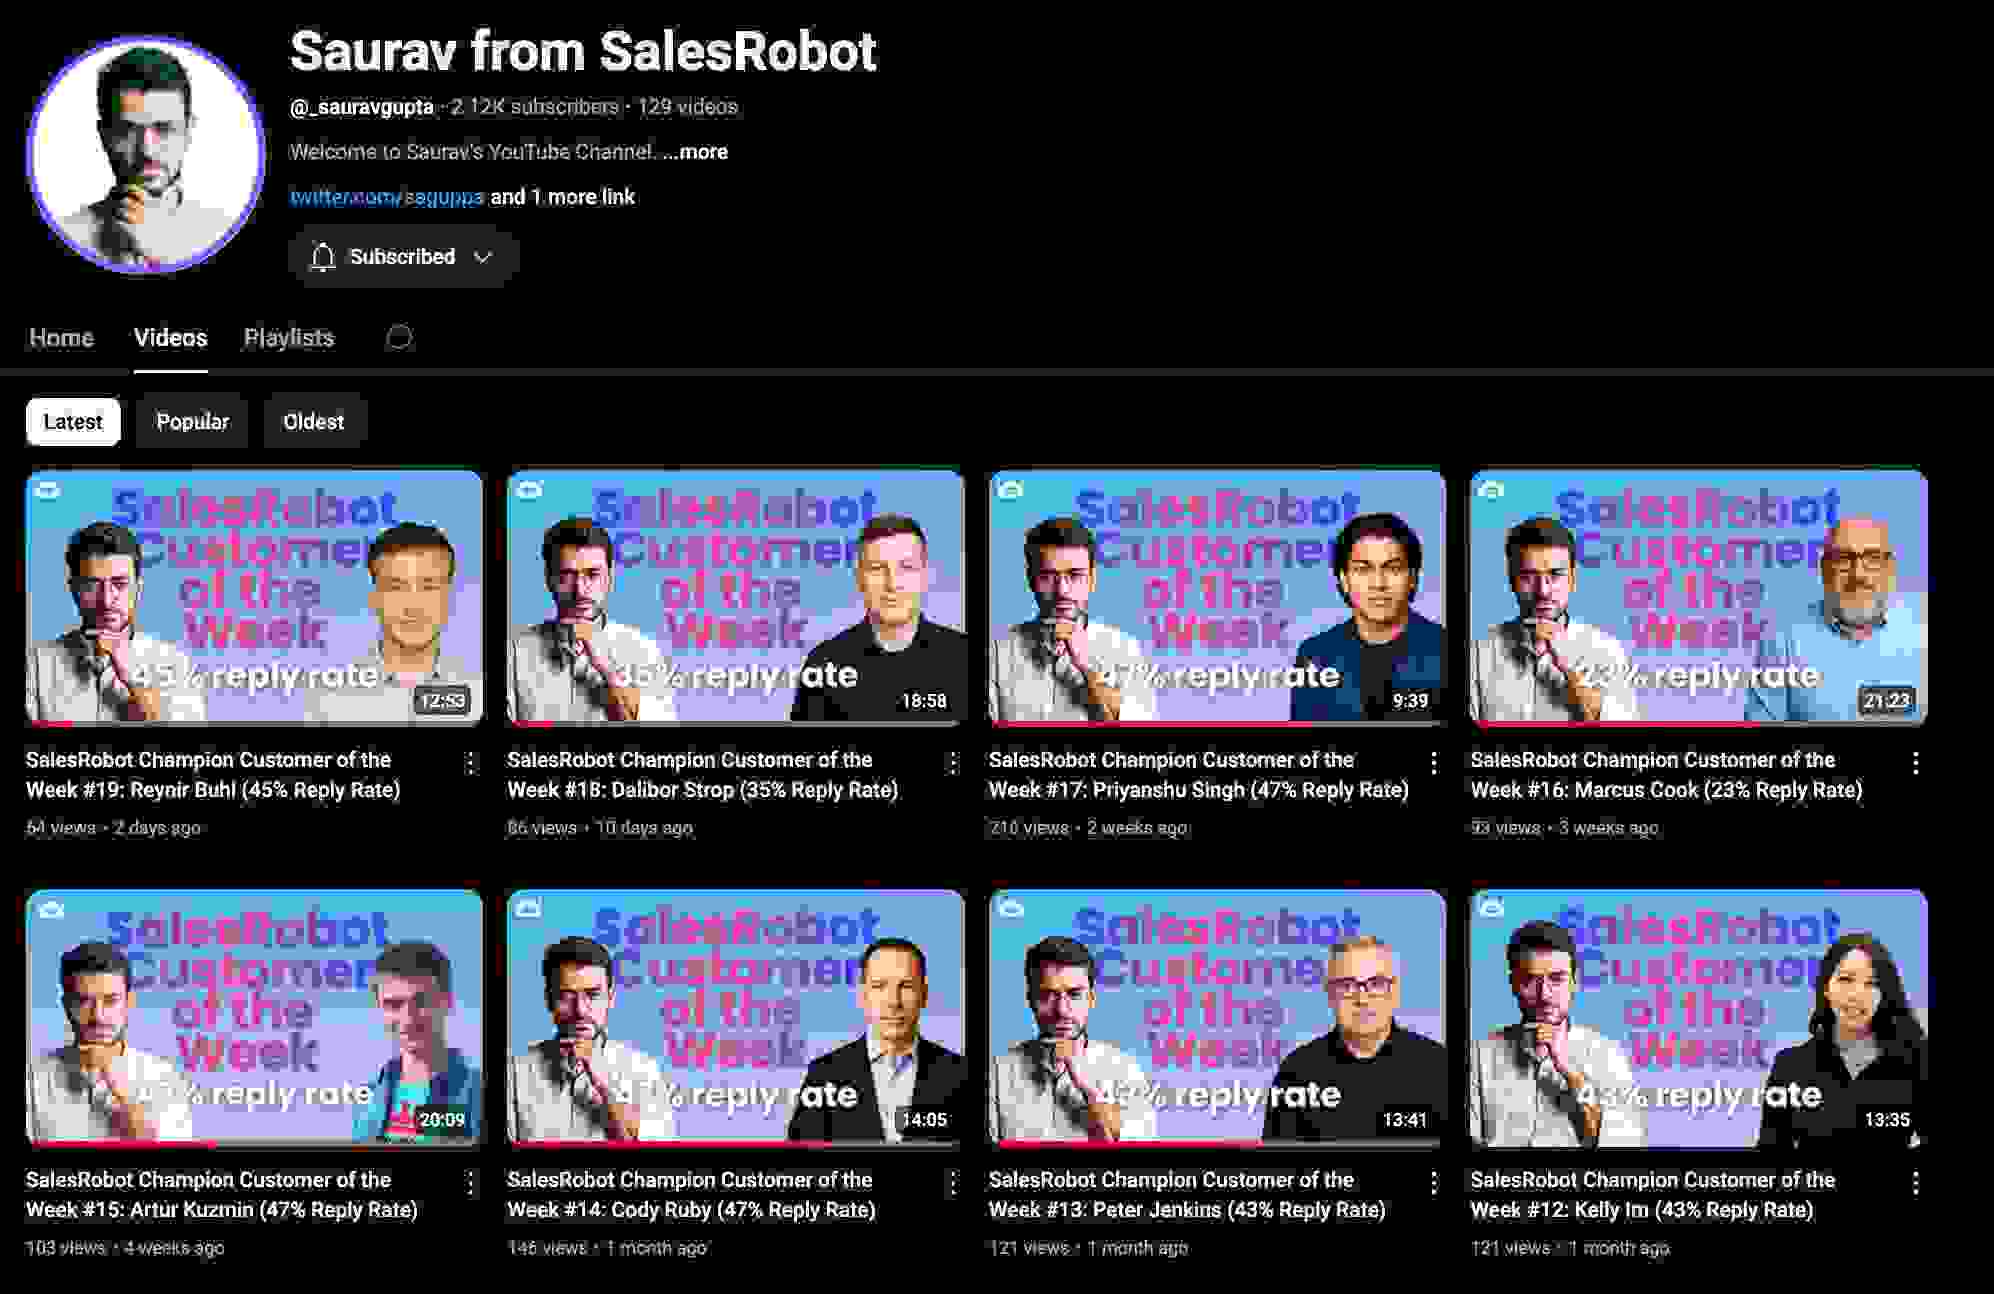Open options menu for Marcus Cook video

1916,763
